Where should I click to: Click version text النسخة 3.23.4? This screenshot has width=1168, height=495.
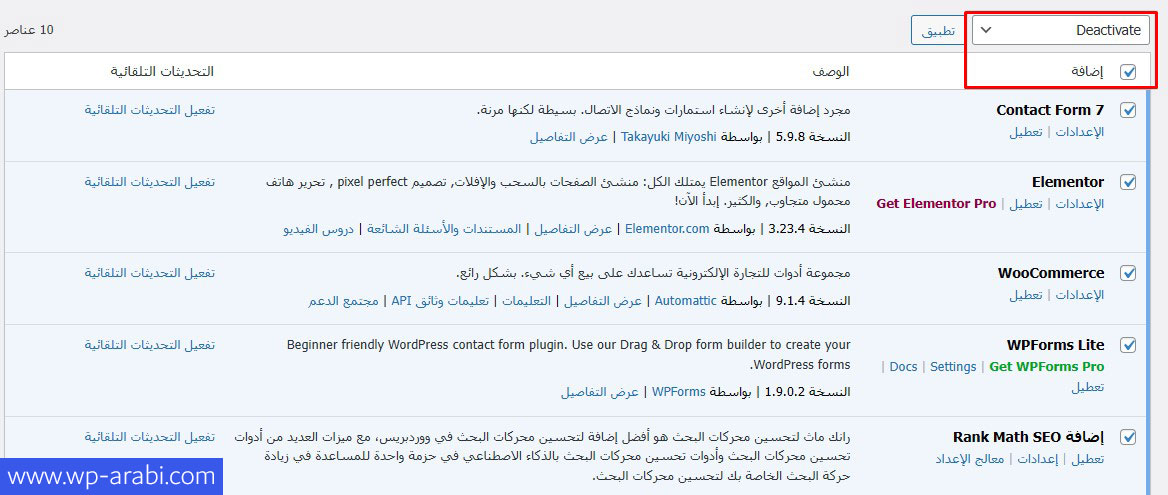click(807, 229)
